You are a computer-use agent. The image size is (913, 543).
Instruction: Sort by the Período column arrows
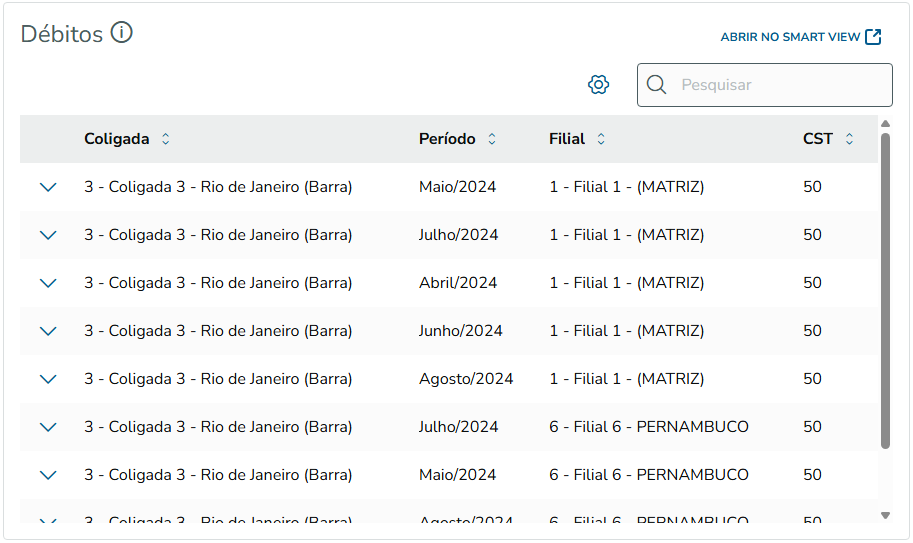click(x=492, y=139)
